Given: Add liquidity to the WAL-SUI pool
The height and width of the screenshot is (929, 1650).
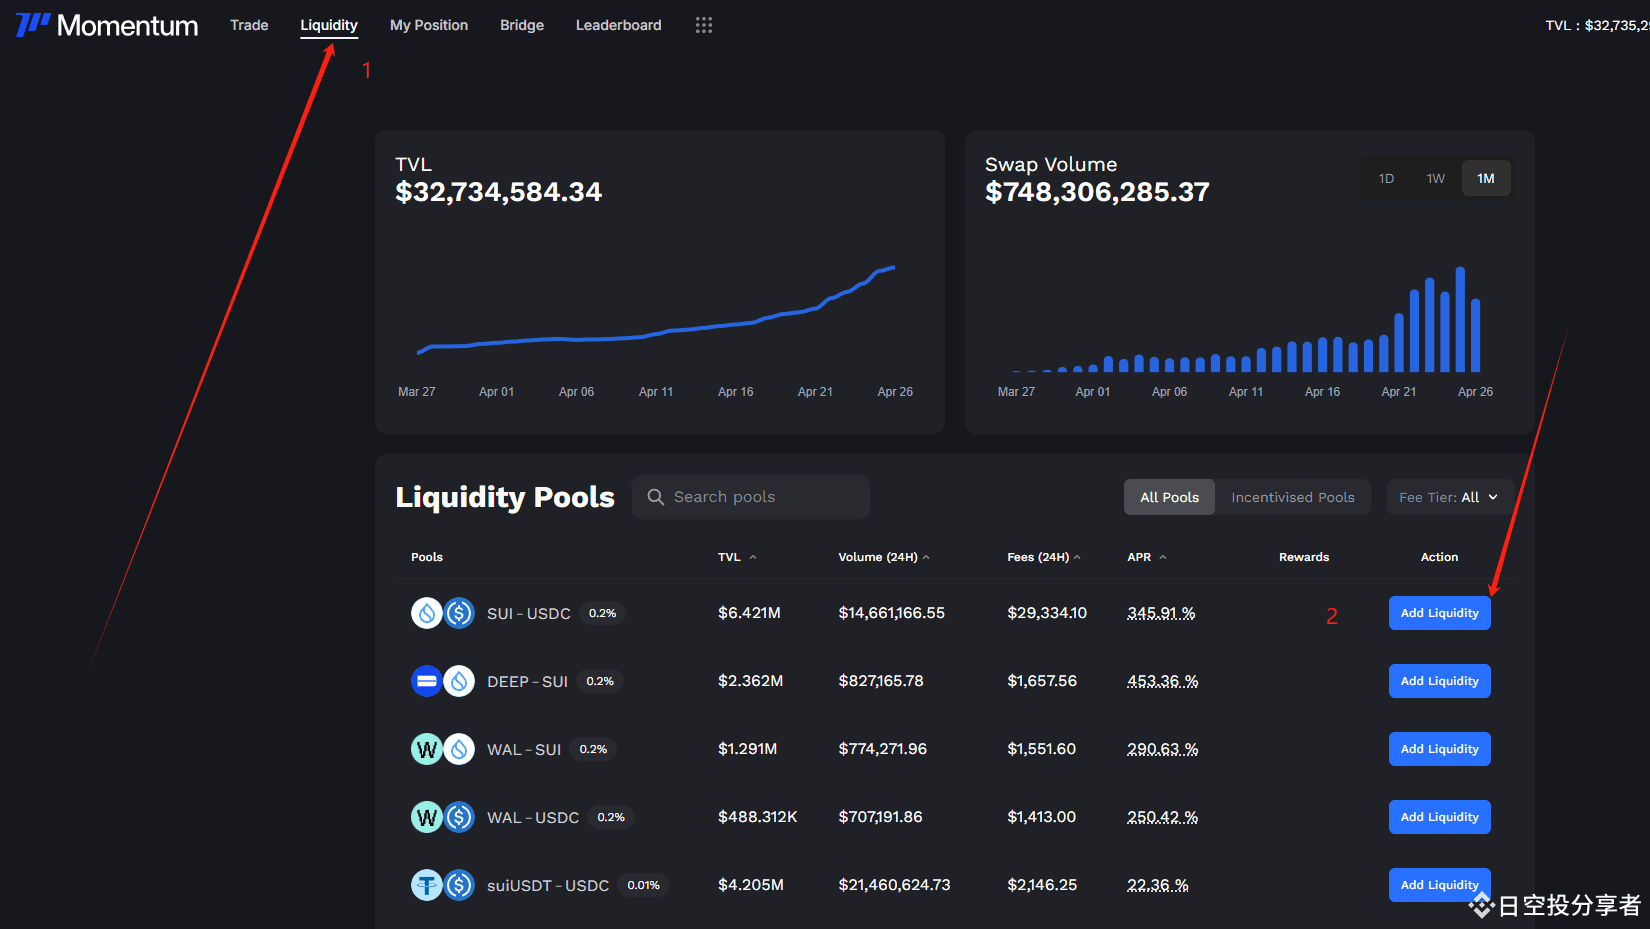Looking at the screenshot, I should tap(1439, 749).
